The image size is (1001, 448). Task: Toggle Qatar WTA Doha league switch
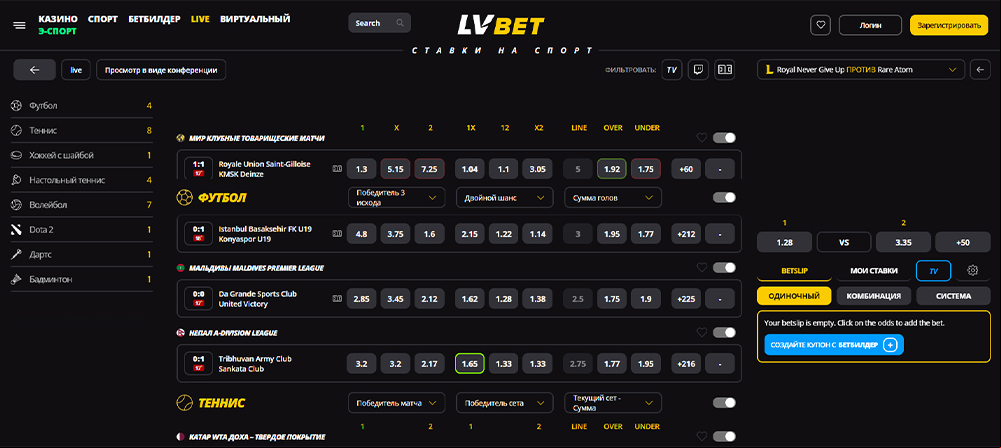pyautogui.click(x=724, y=437)
